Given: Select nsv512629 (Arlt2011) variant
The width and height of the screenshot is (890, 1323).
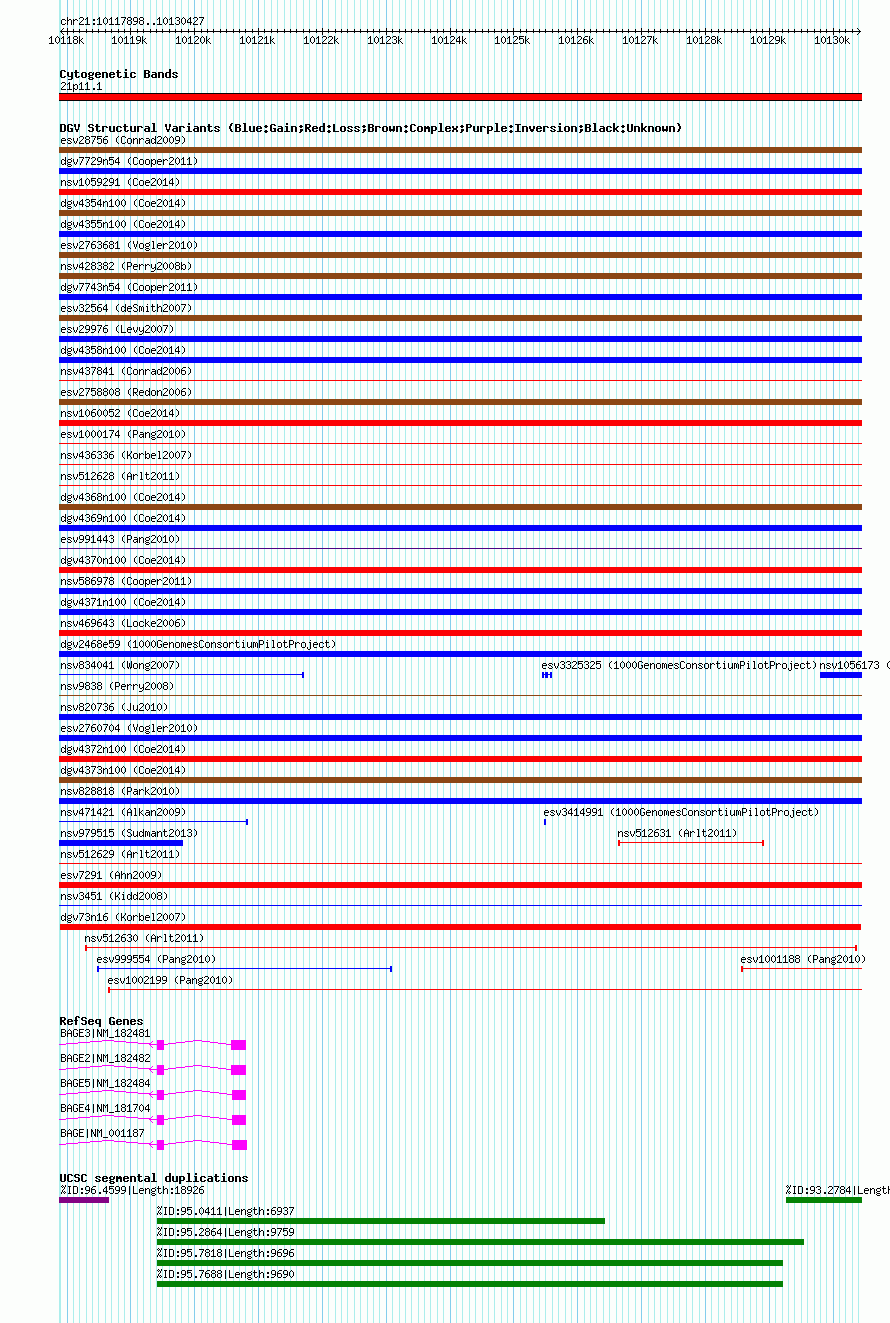Looking at the screenshot, I should (x=120, y=854).
